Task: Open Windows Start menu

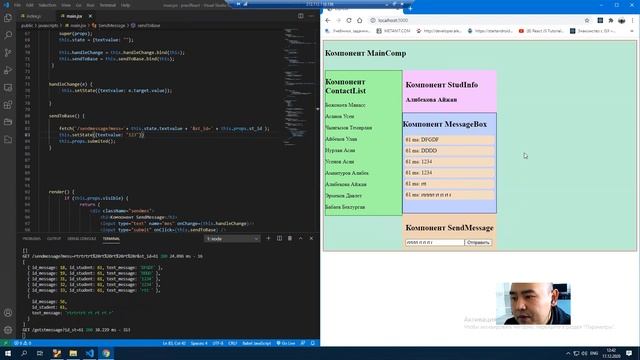Action: (x=8, y=353)
